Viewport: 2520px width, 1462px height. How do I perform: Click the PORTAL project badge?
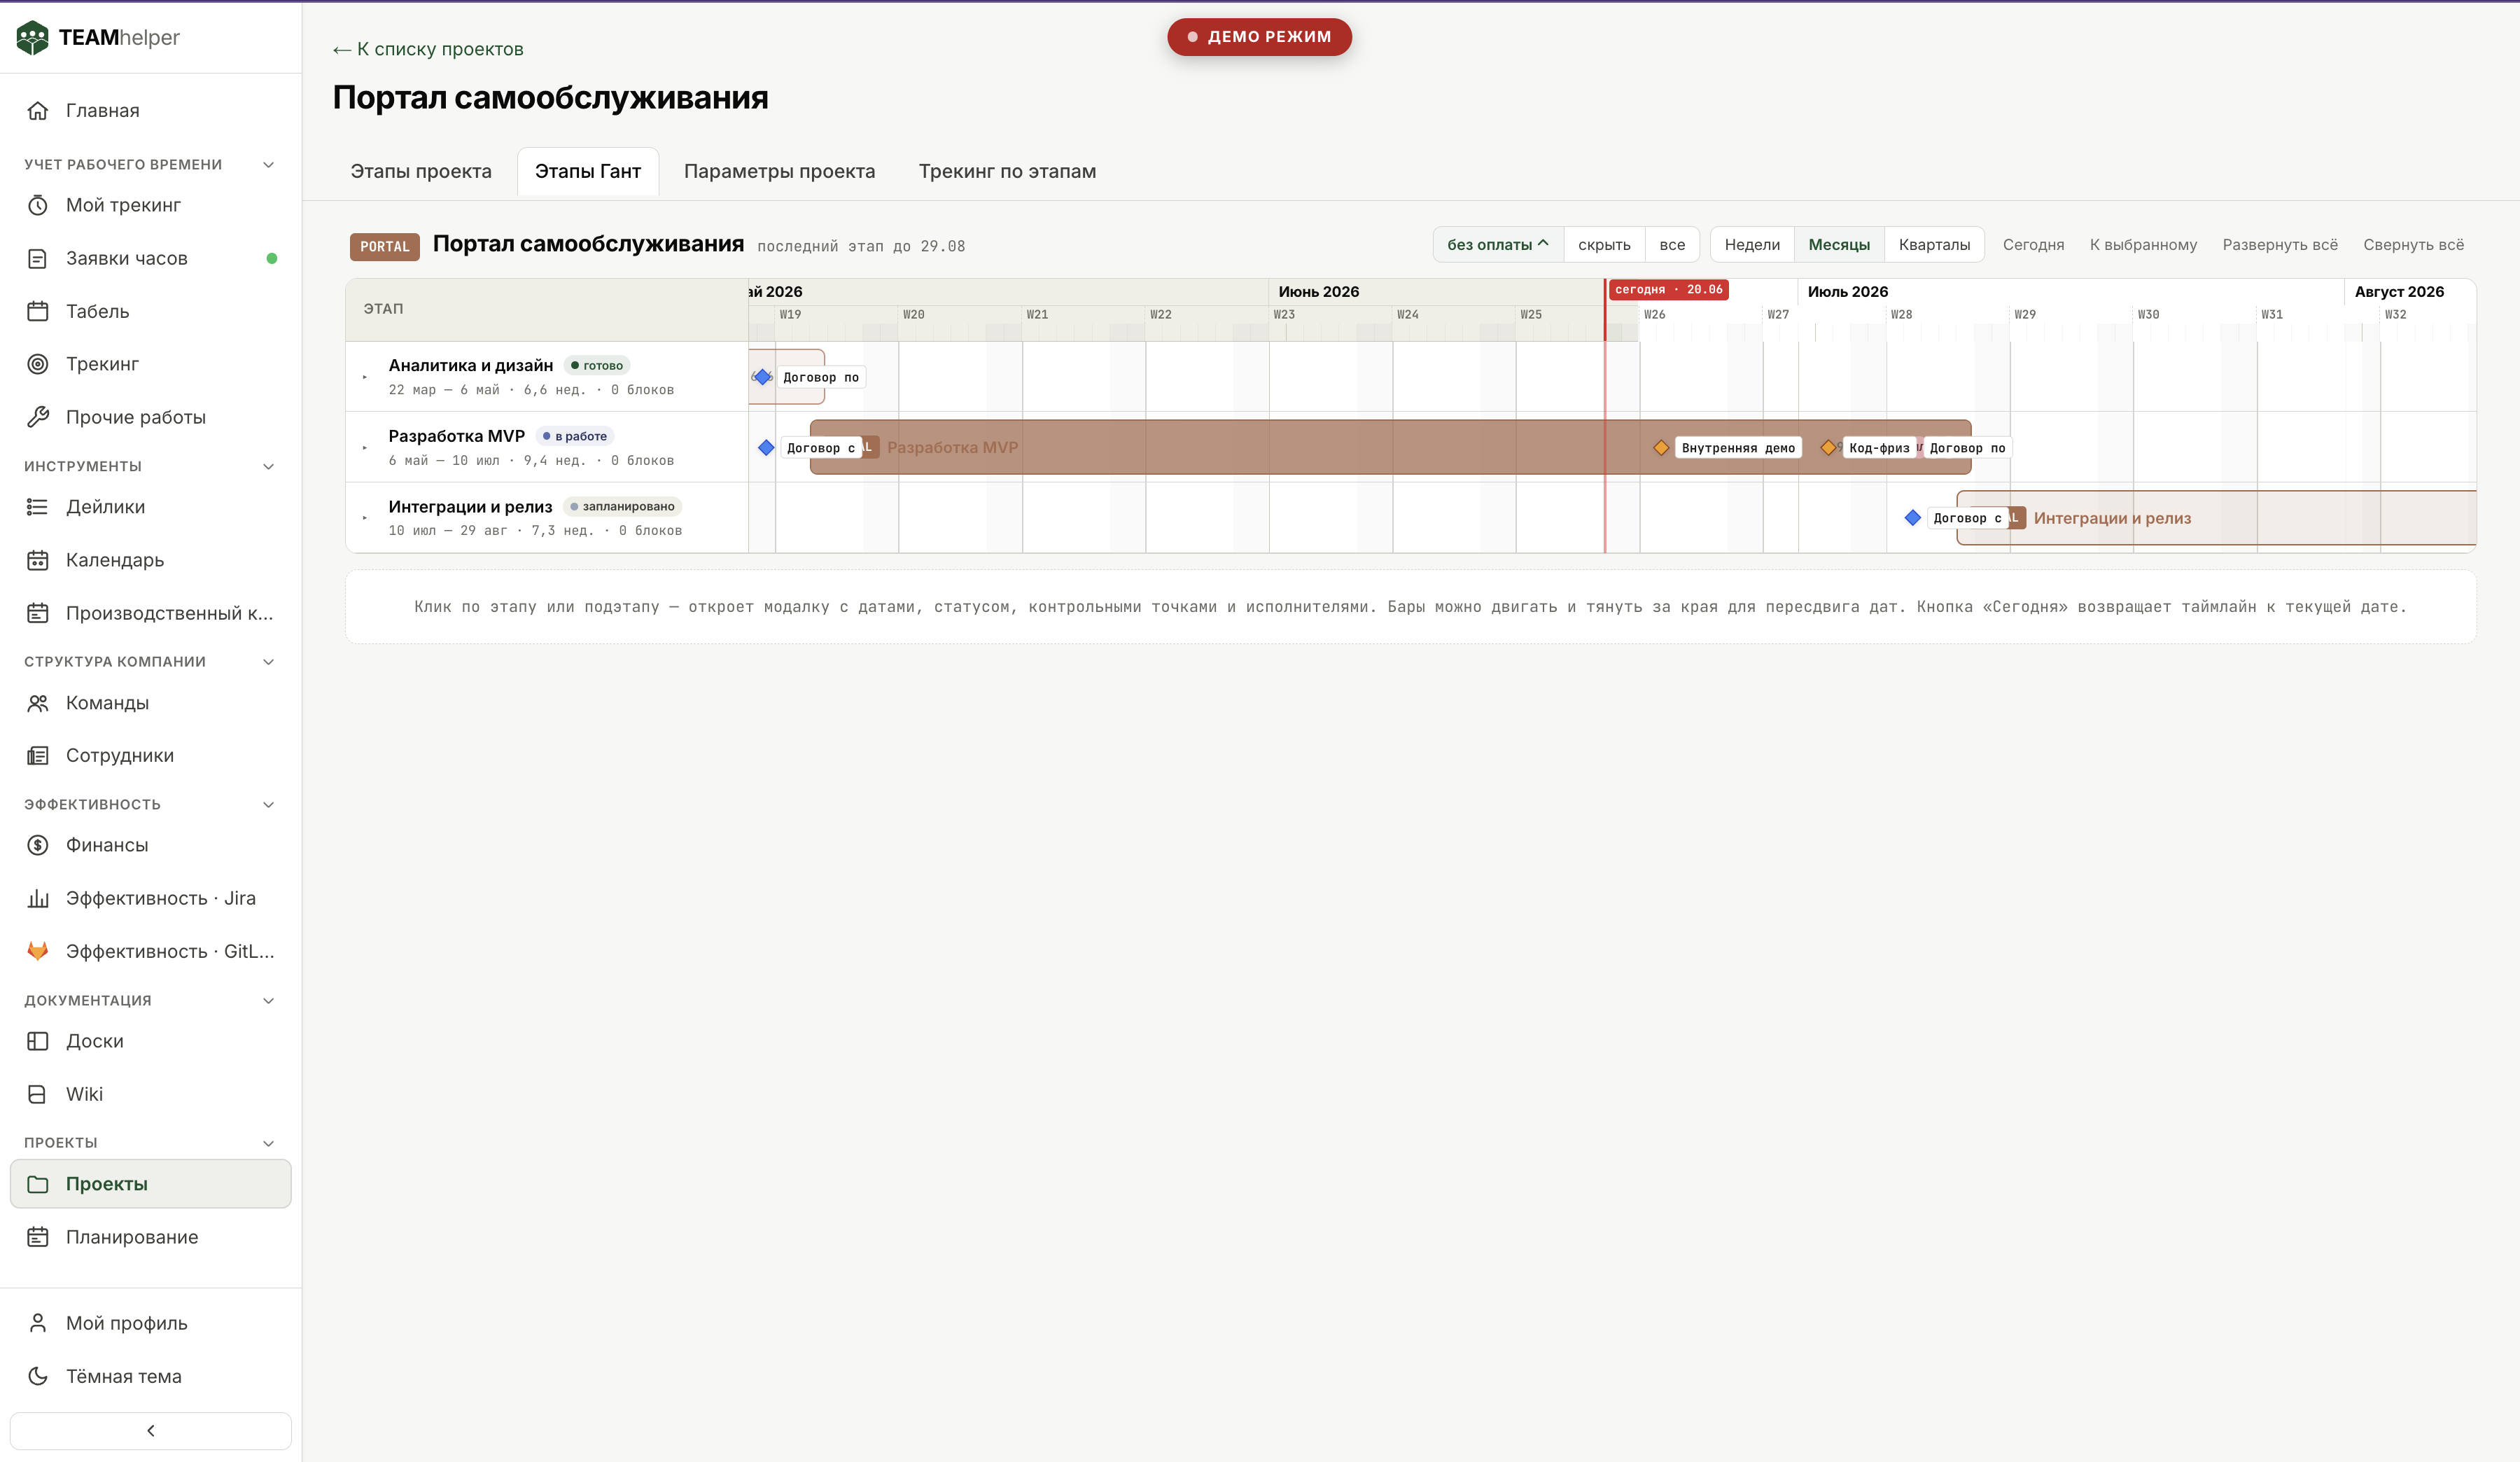pyautogui.click(x=385, y=246)
